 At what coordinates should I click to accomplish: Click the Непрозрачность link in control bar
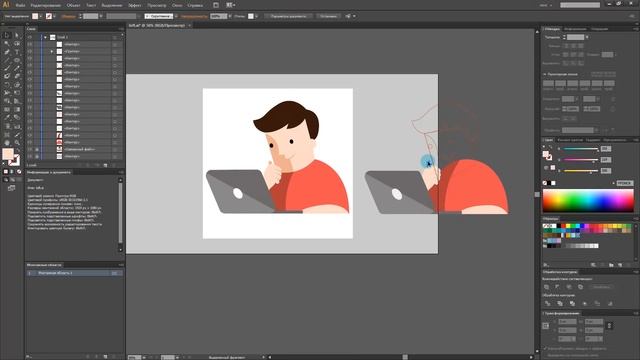pos(194,16)
